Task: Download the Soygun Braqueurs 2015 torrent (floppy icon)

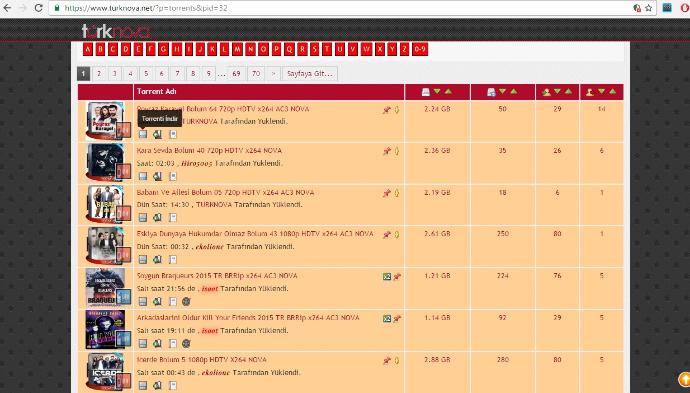Action: [143, 301]
